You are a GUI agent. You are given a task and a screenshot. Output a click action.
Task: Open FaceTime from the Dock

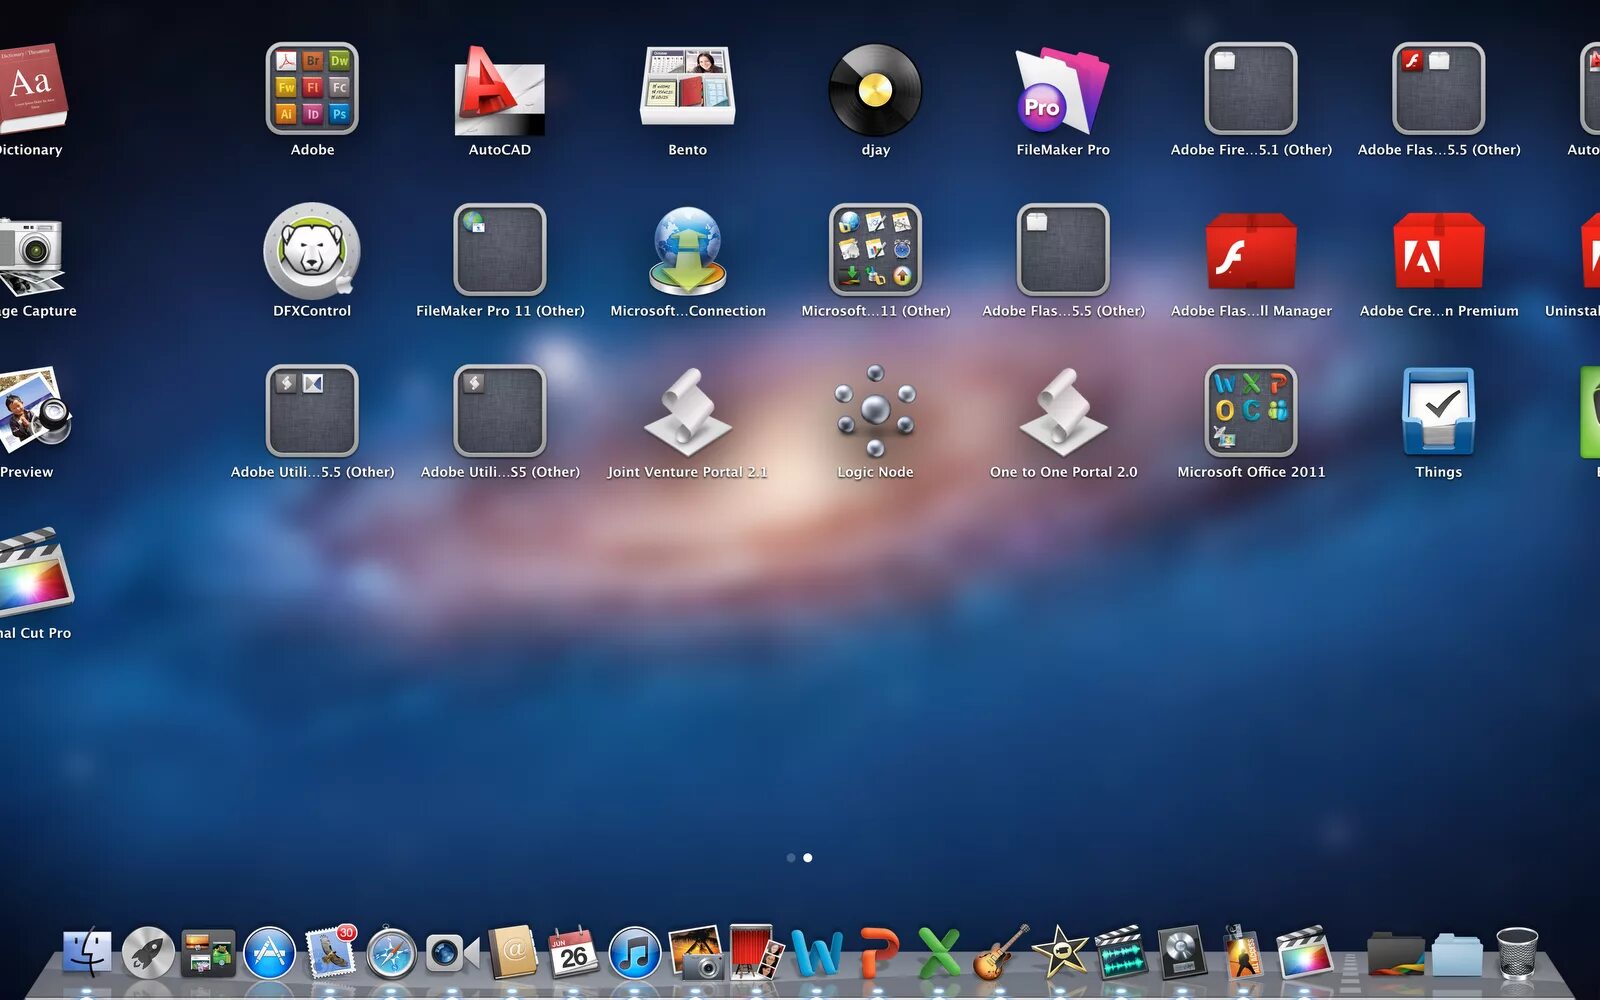[452, 954]
